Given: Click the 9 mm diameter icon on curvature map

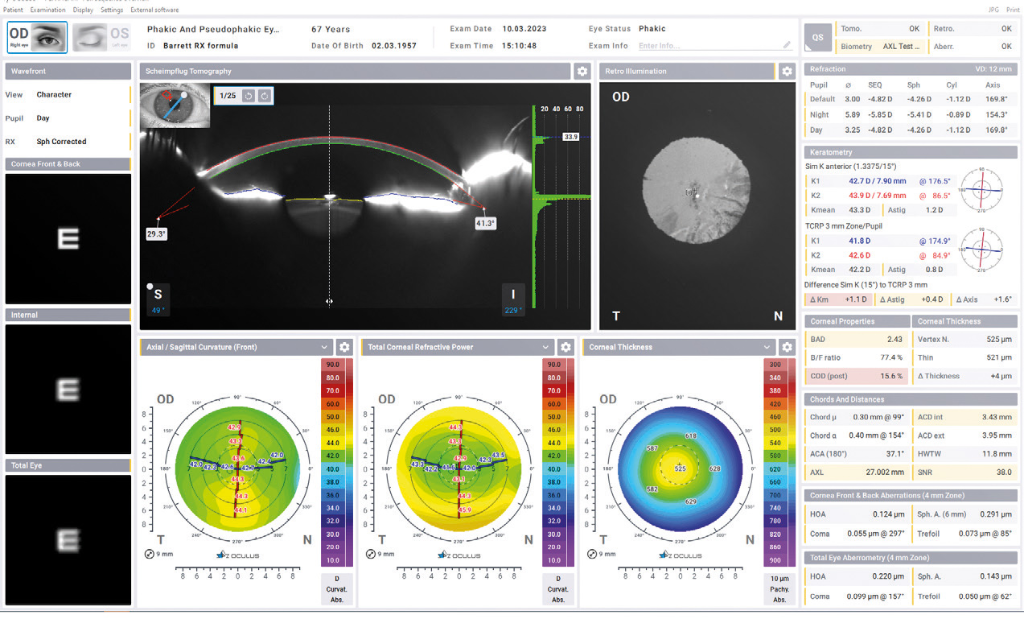Looking at the screenshot, I should click(x=150, y=554).
